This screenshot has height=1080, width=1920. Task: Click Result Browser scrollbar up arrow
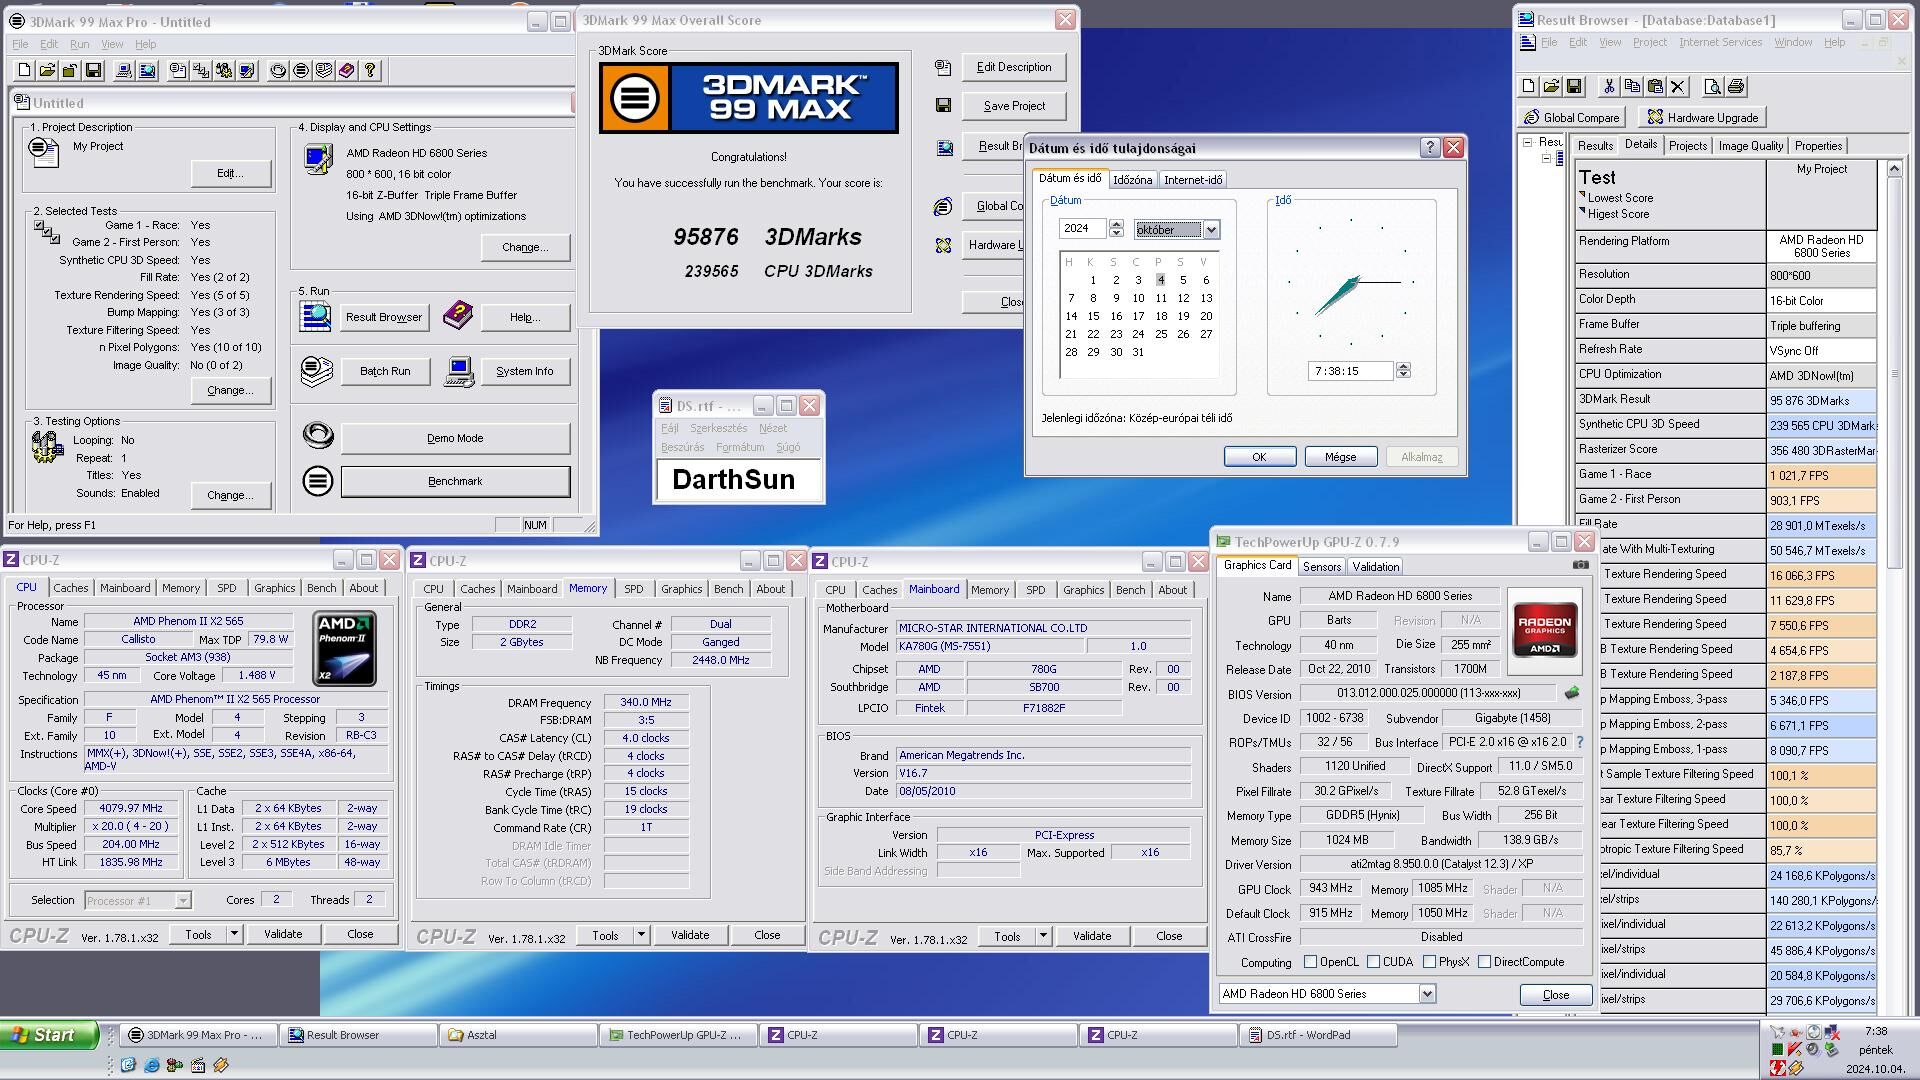click(1894, 169)
